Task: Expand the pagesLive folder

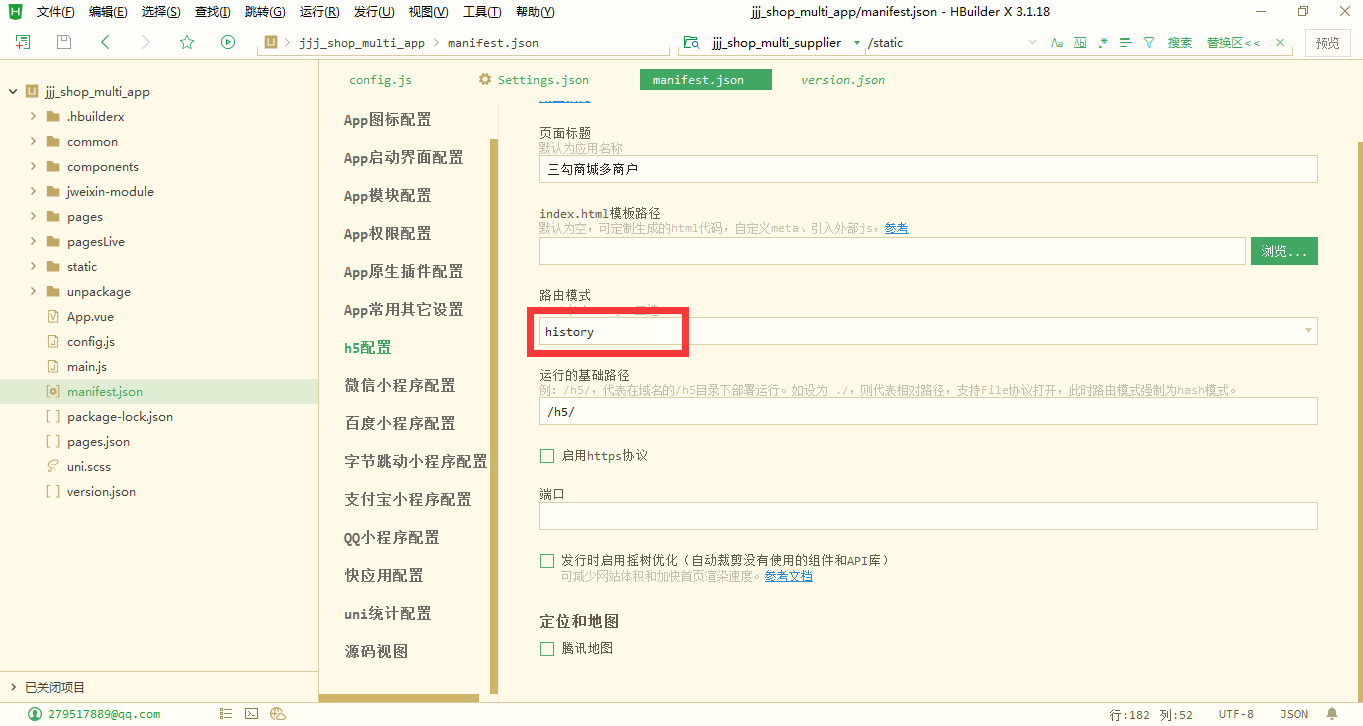Action: pos(33,242)
